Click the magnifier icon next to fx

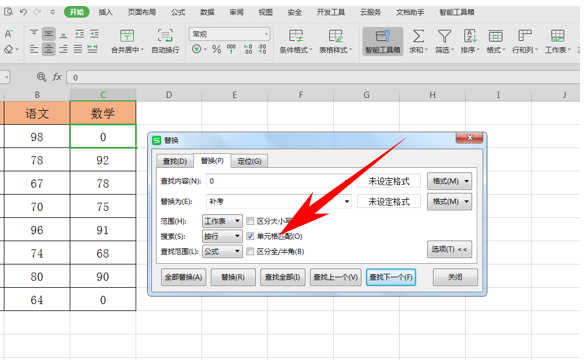41,77
